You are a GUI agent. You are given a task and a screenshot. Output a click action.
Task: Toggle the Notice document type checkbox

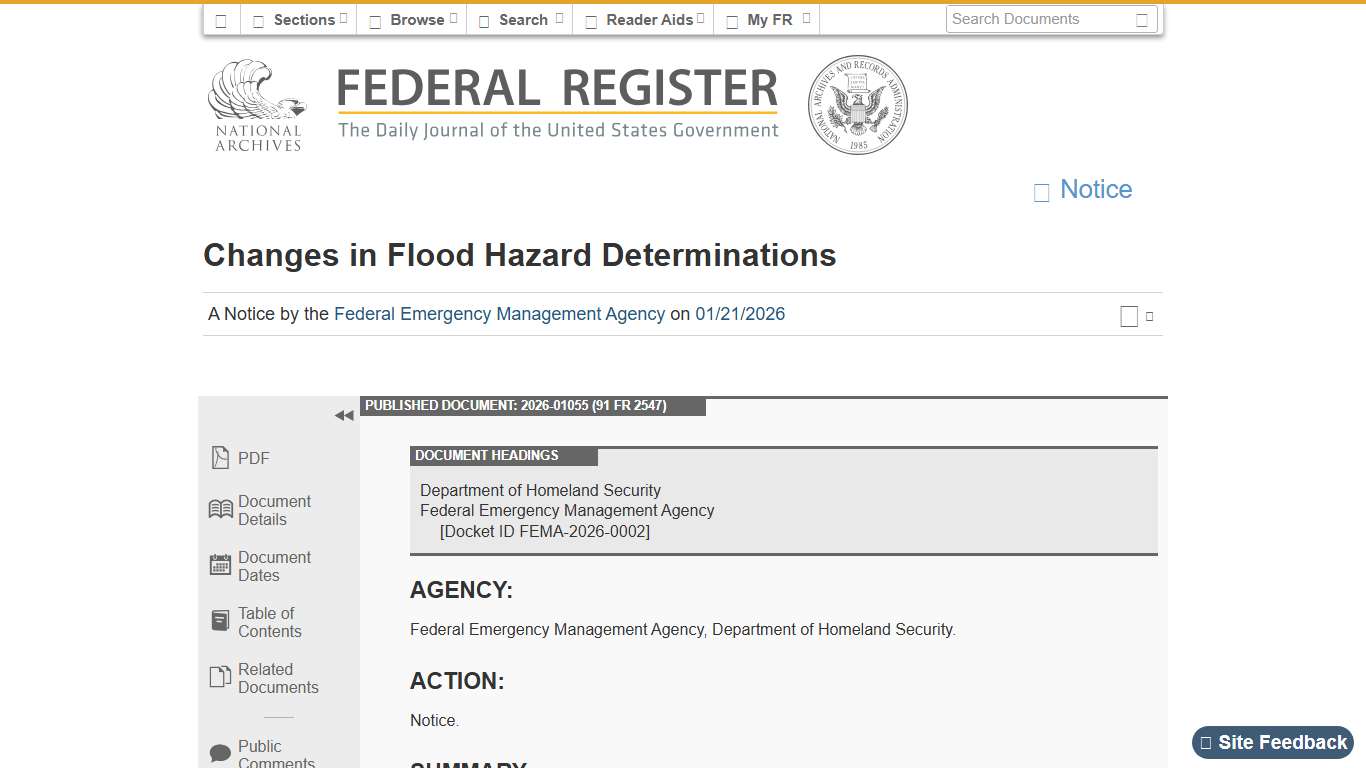[1041, 191]
